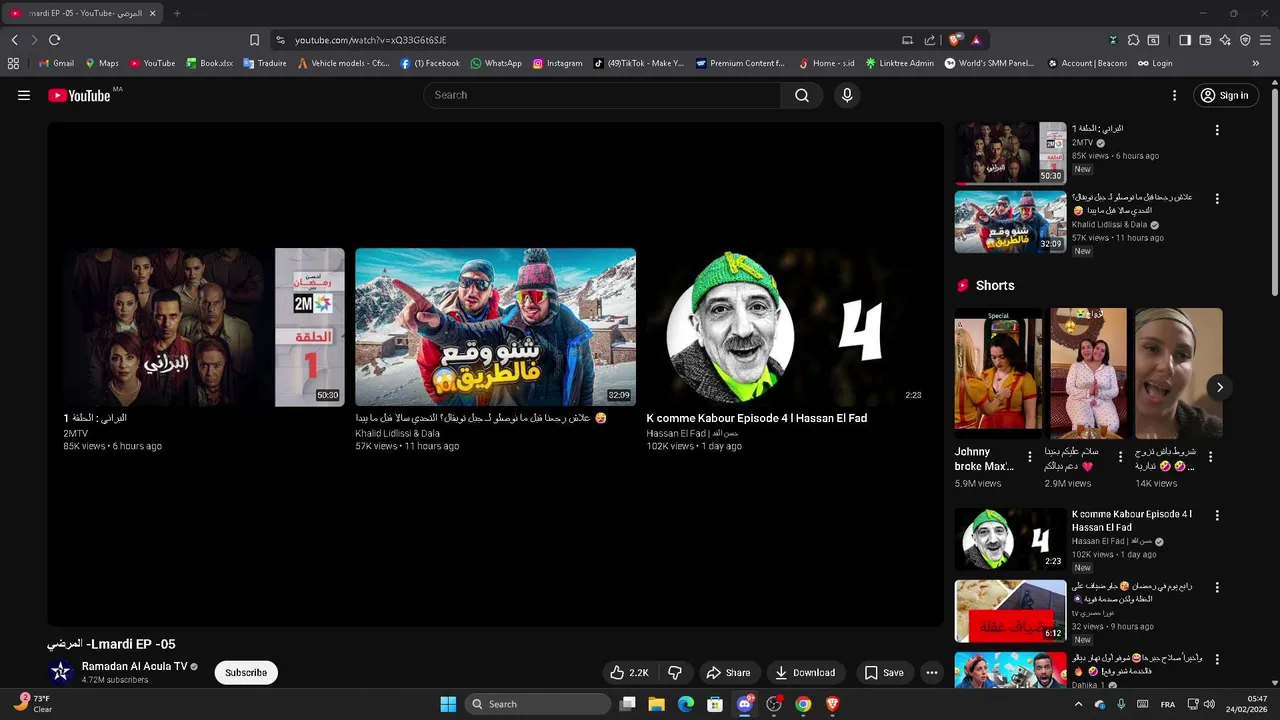This screenshot has height=720, width=1280.
Task: Open File Explorer from the taskbar
Action: (656, 704)
